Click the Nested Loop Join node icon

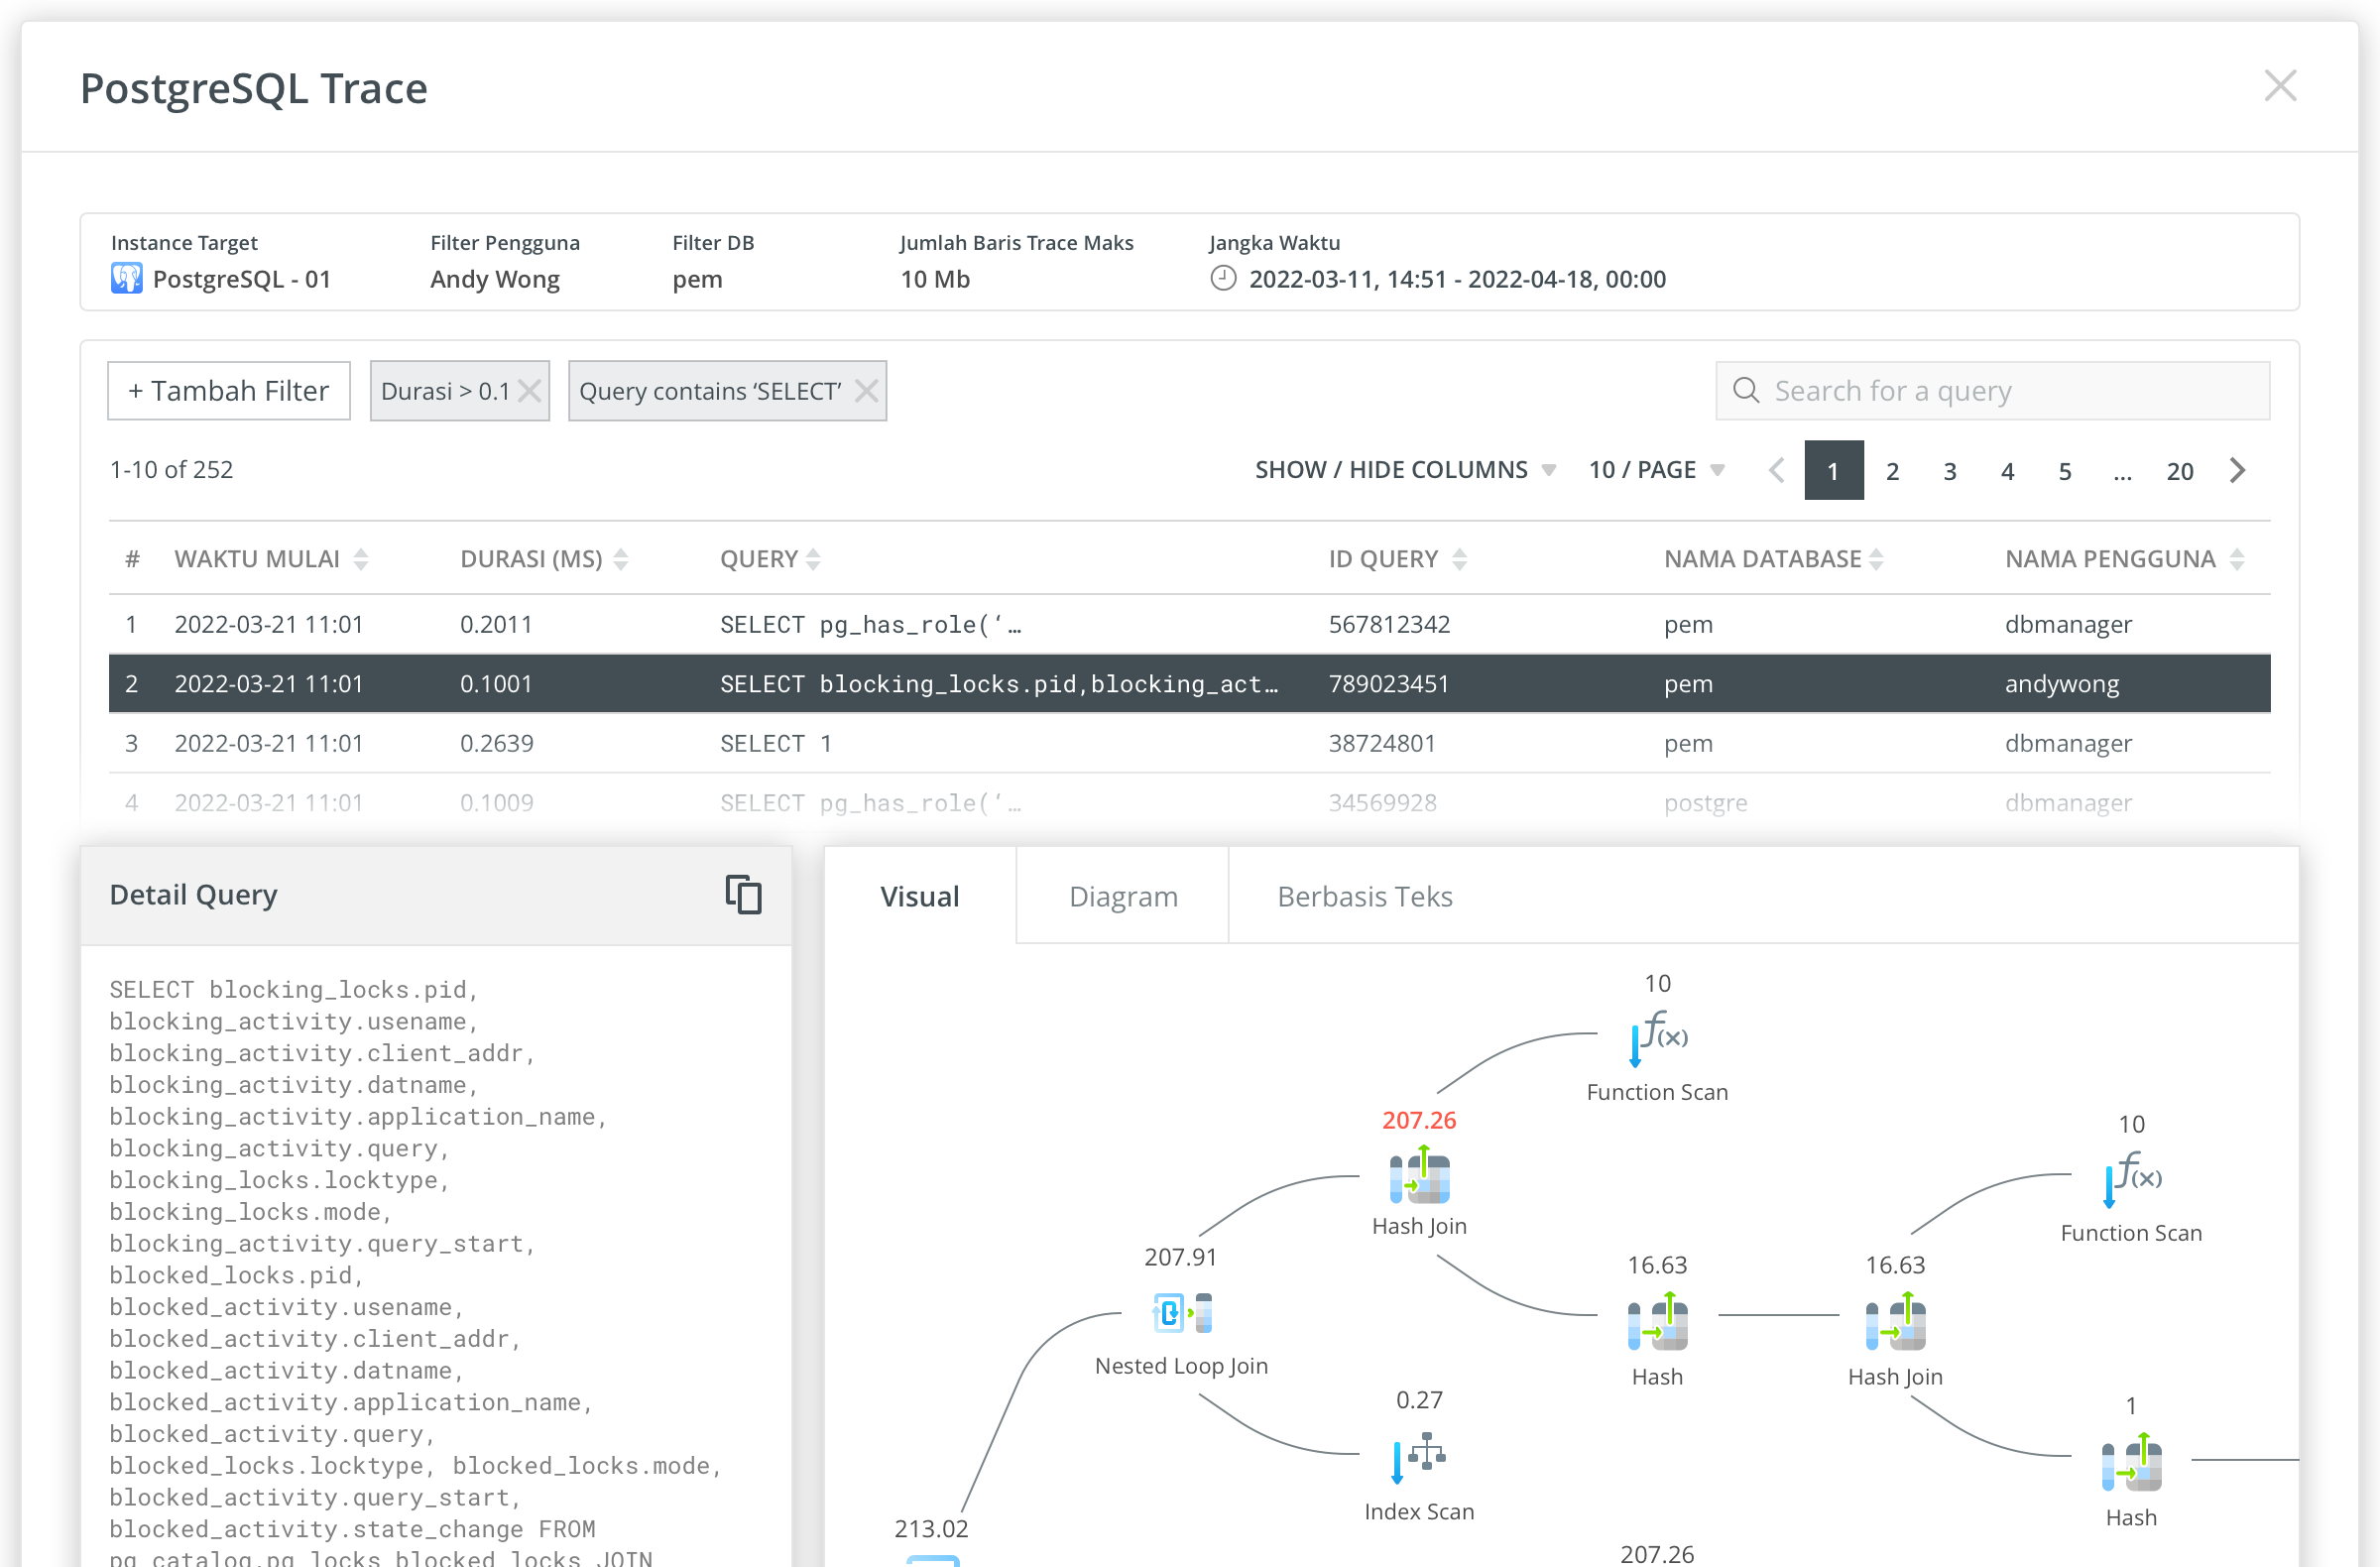tap(1181, 1312)
